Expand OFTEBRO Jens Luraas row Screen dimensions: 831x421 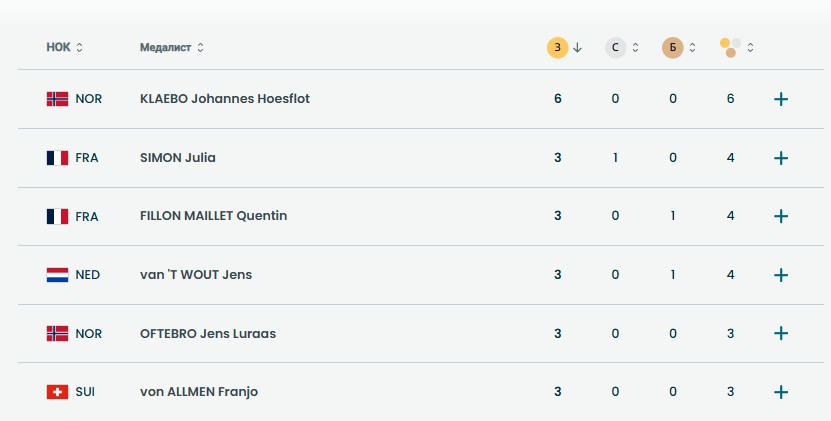pyautogui.click(x=781, y=333)
